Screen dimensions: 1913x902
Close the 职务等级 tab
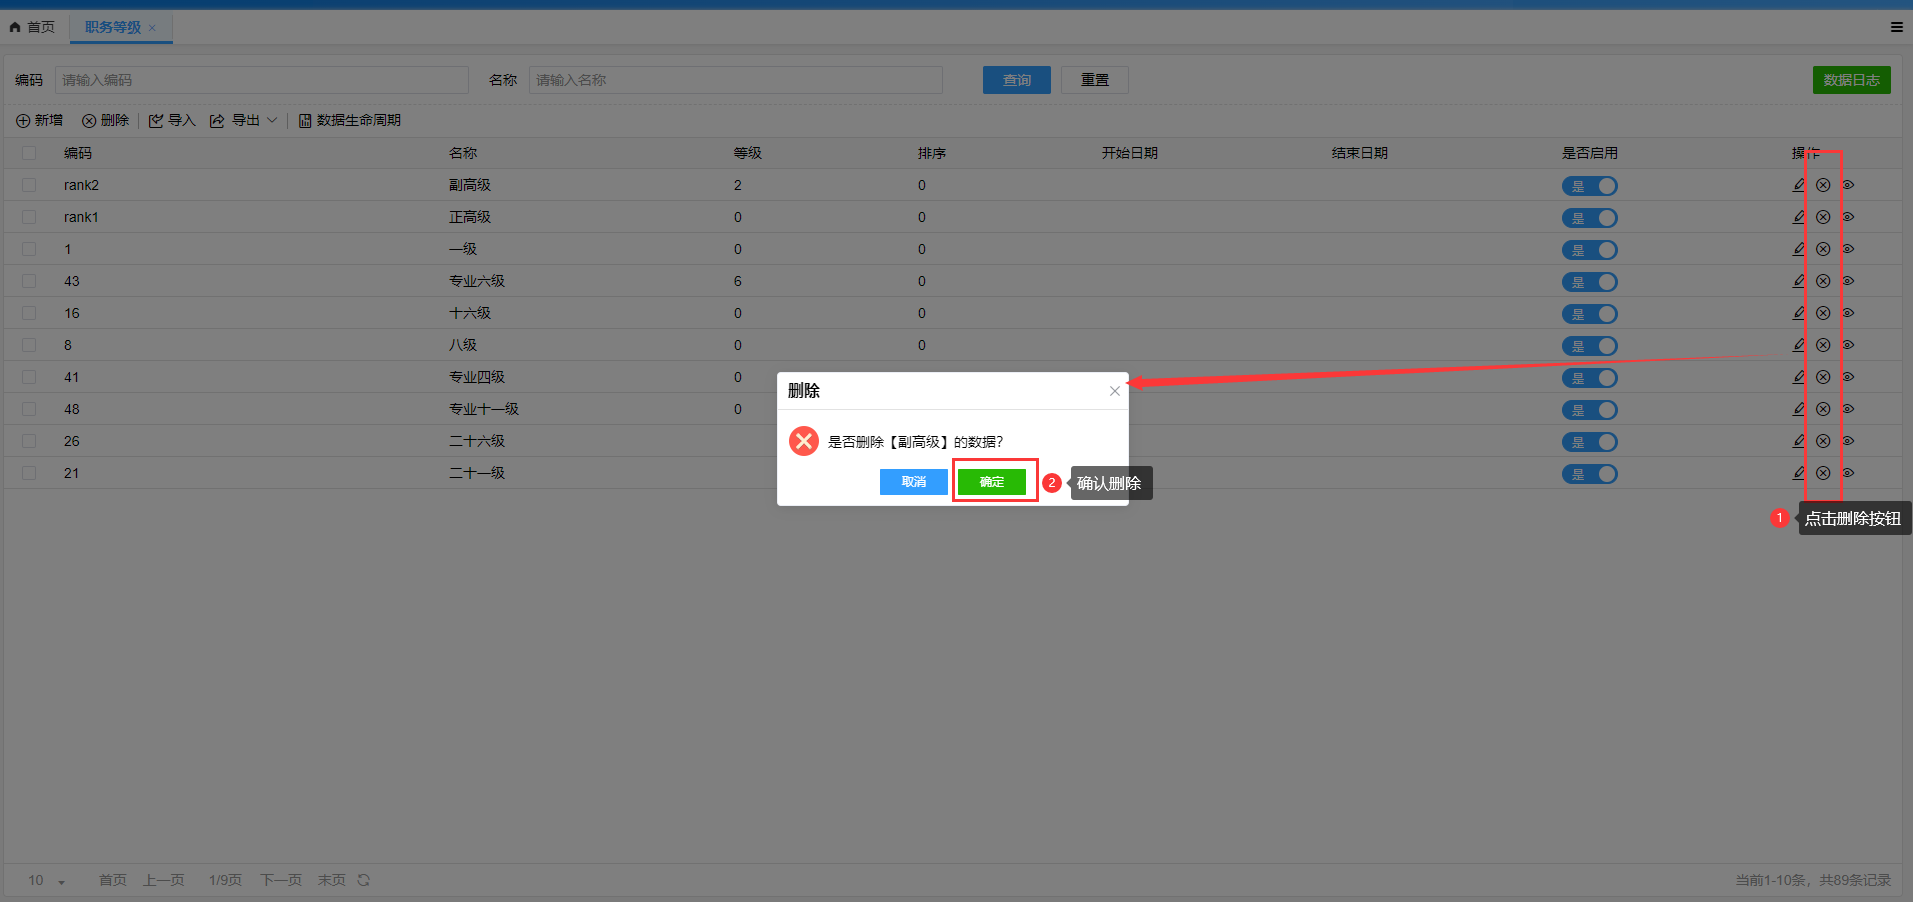[152, 28]
